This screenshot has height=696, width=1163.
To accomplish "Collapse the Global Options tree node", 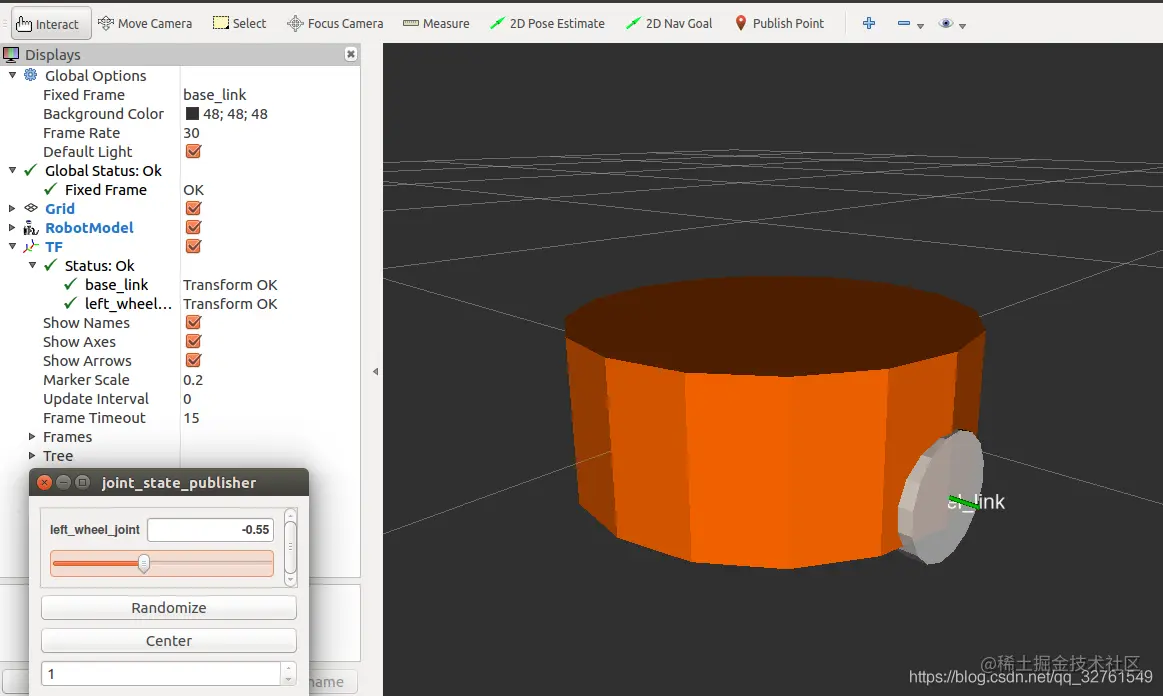I will click(x=13, y=75).
